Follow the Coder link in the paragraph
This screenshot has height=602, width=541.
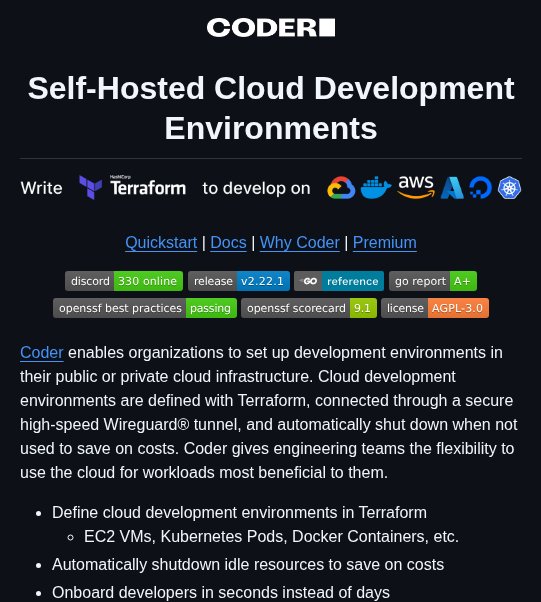41,352
